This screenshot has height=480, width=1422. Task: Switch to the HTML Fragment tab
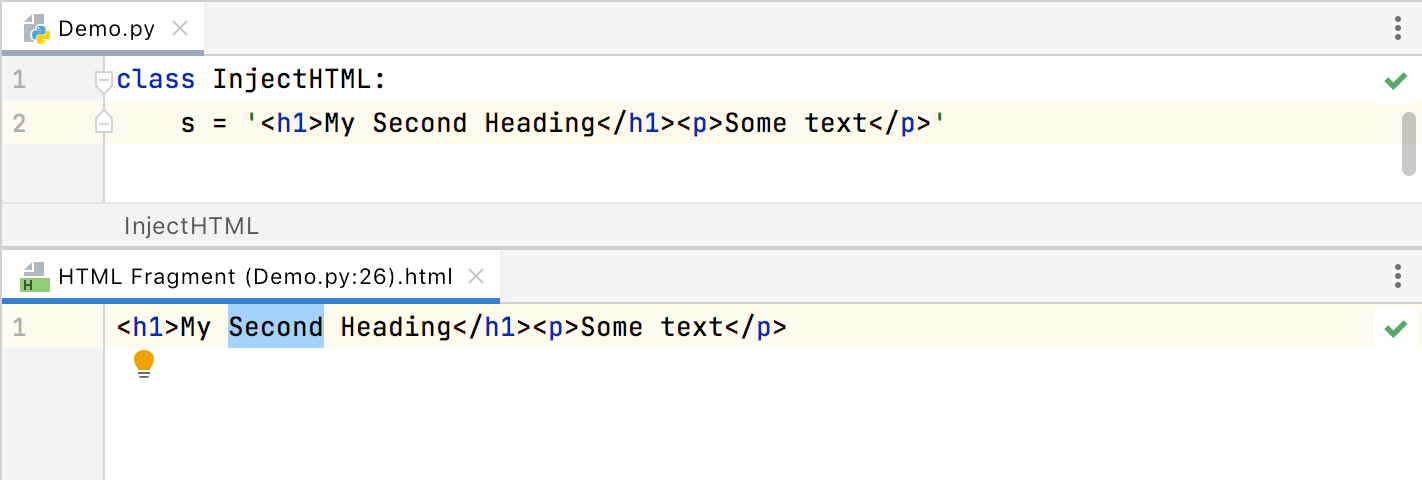(255, 276)
